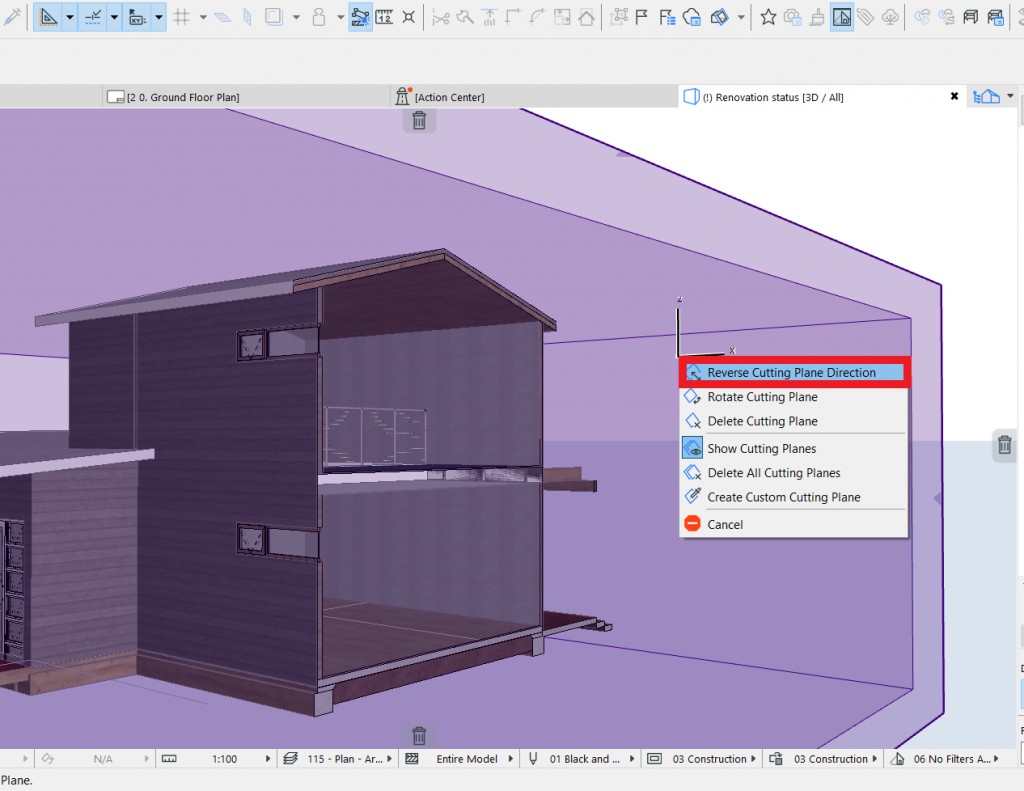Open the Grid Snap dropdown arrow
The width and height of the screenshot is (1024, 791).
coord(203,18)
